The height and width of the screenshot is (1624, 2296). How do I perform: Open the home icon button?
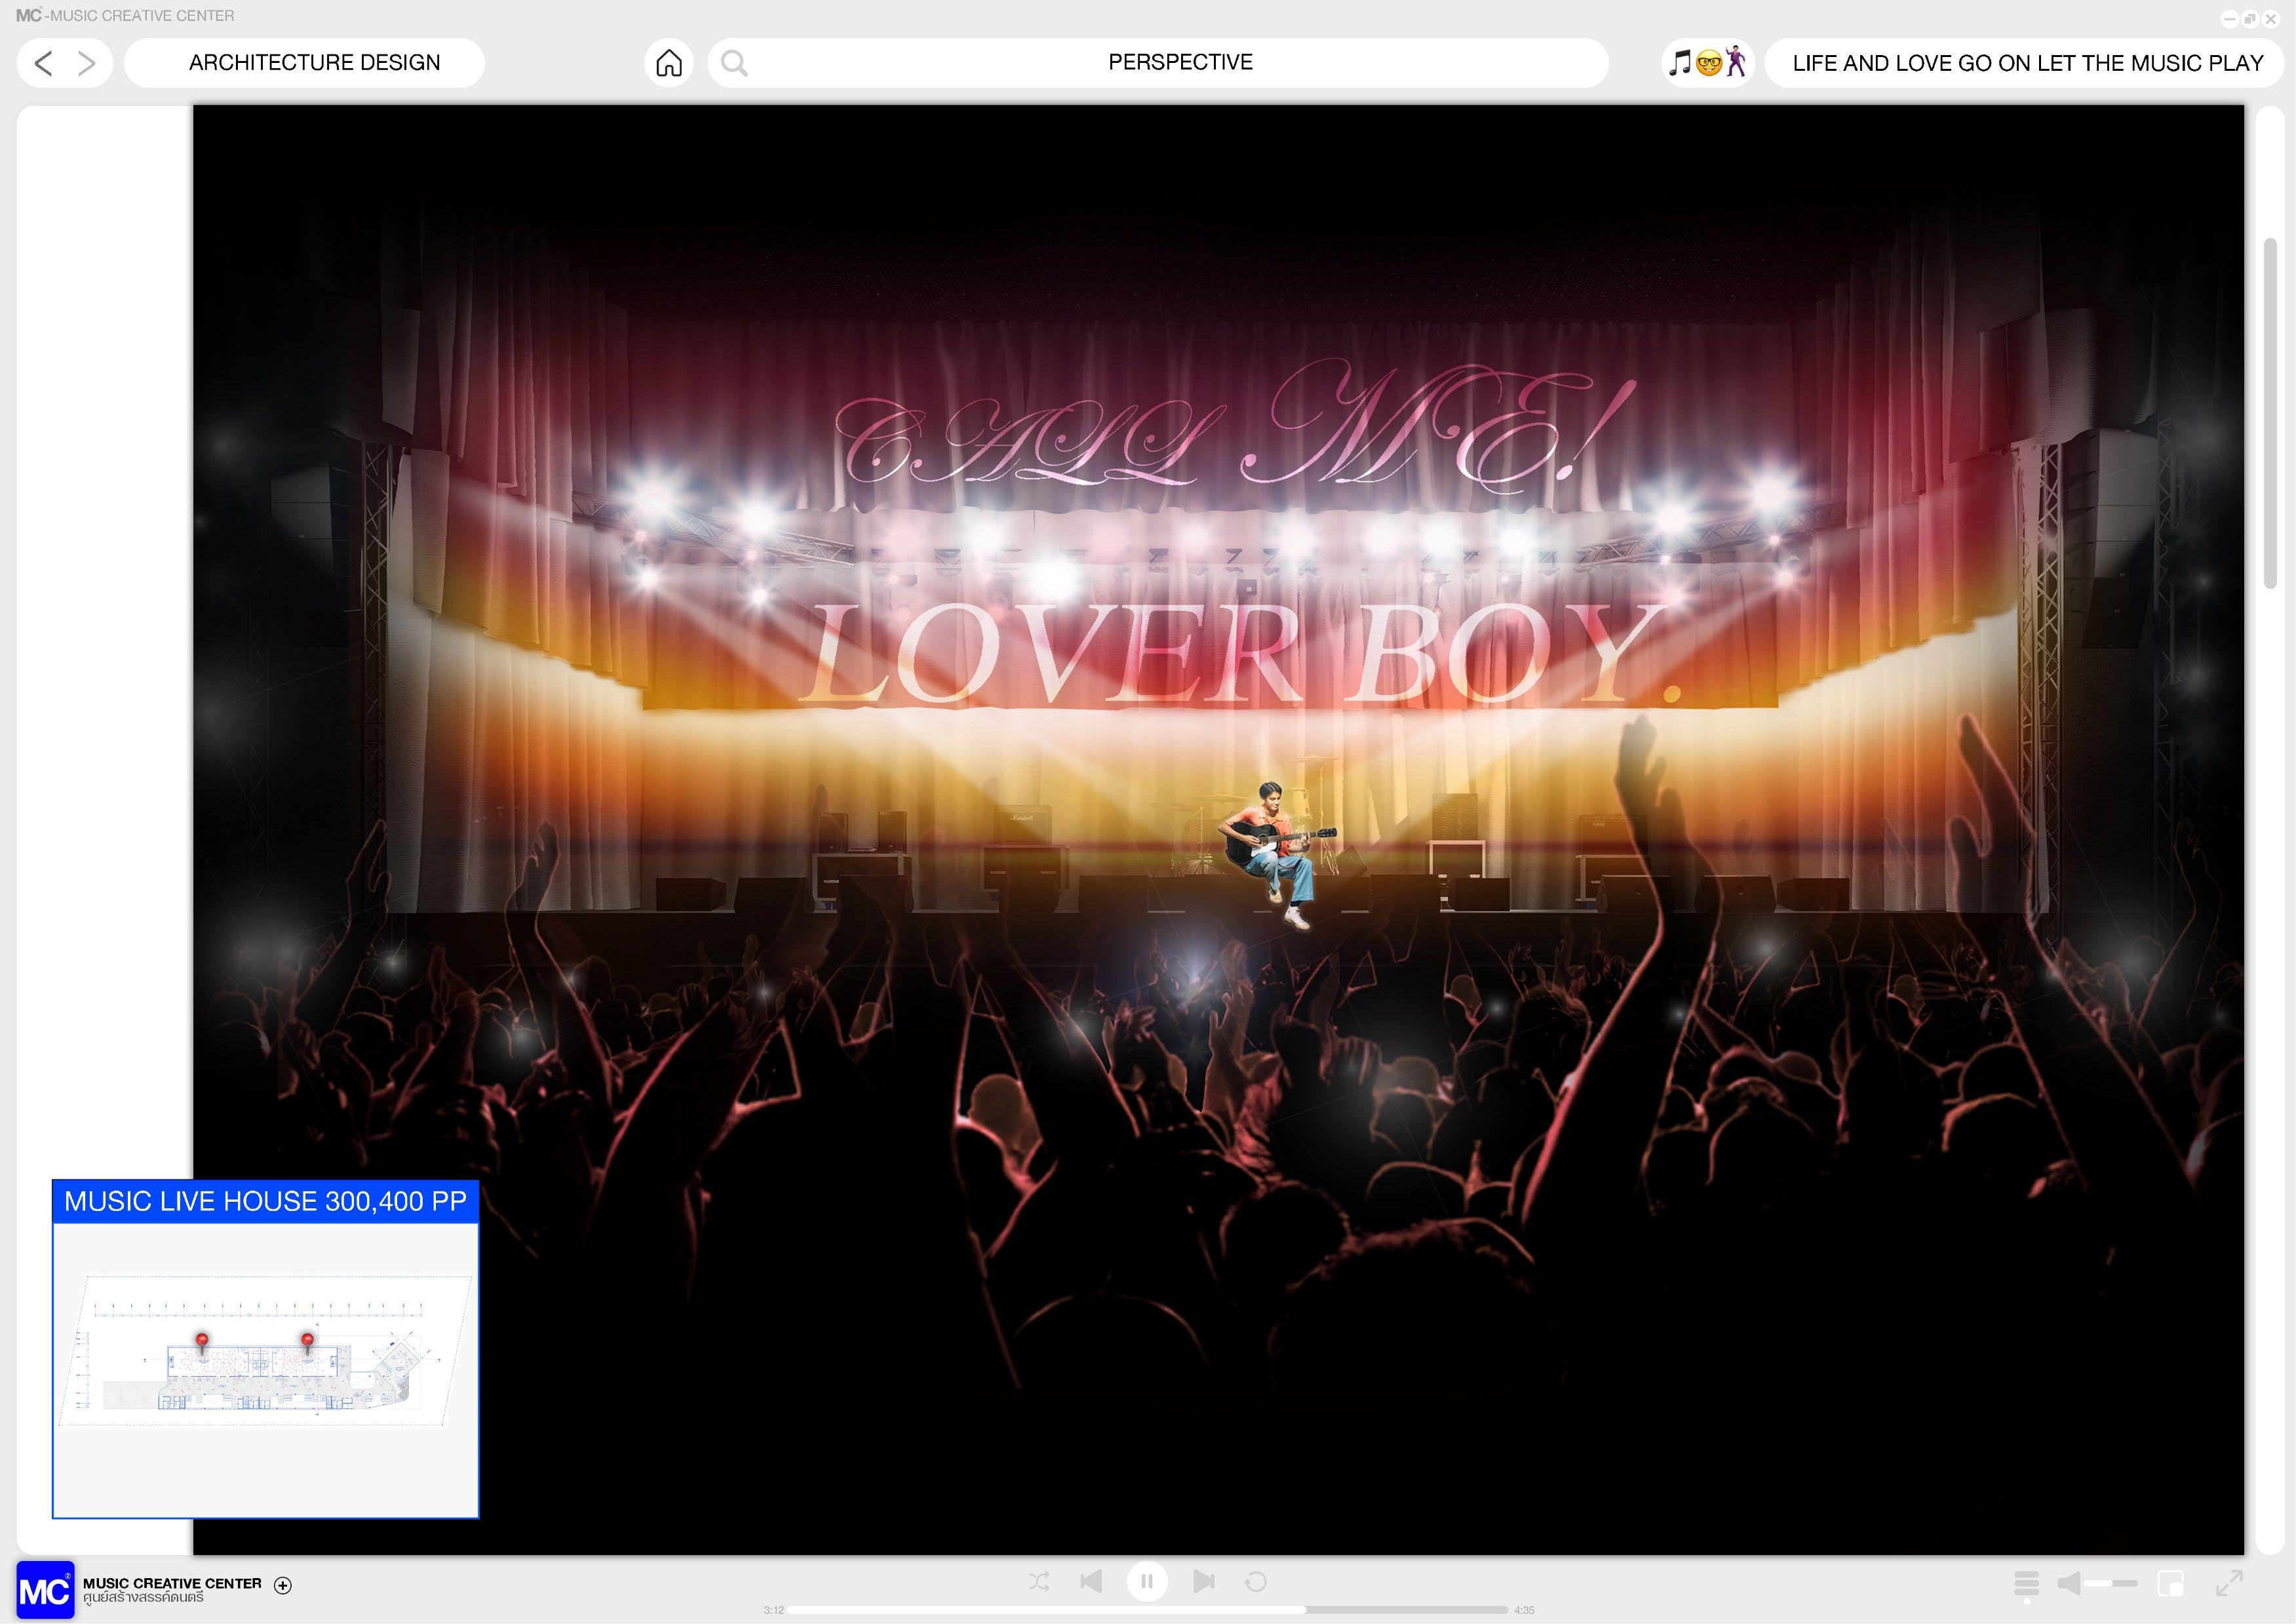tap(669, 64)
